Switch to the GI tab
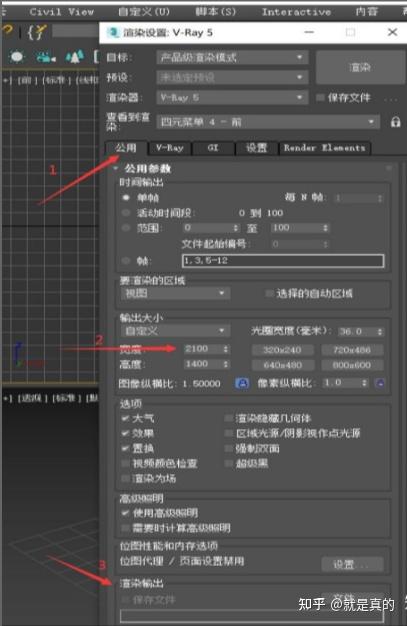The width and height of the screenshot is (407, 626). click(x=213, y=148)
